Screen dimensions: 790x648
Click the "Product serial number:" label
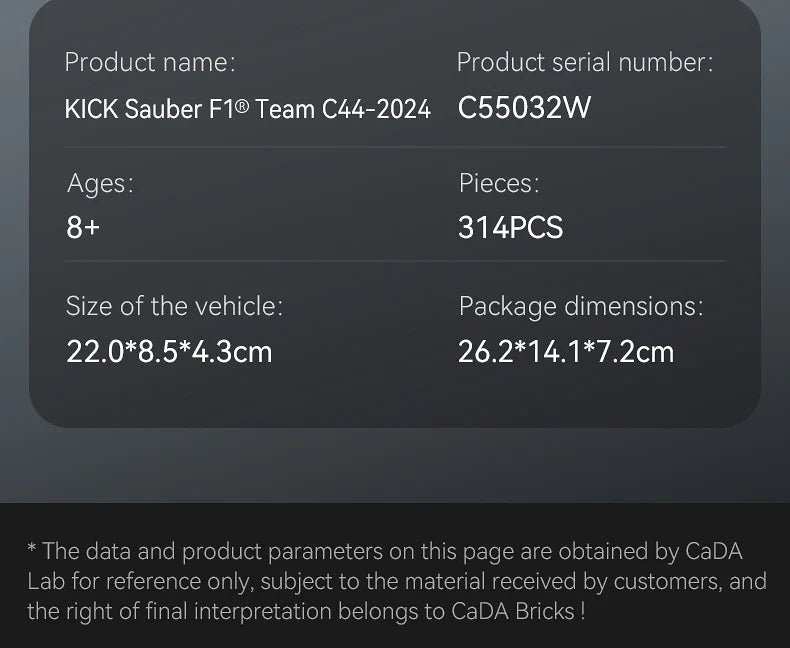pos(585,62)
